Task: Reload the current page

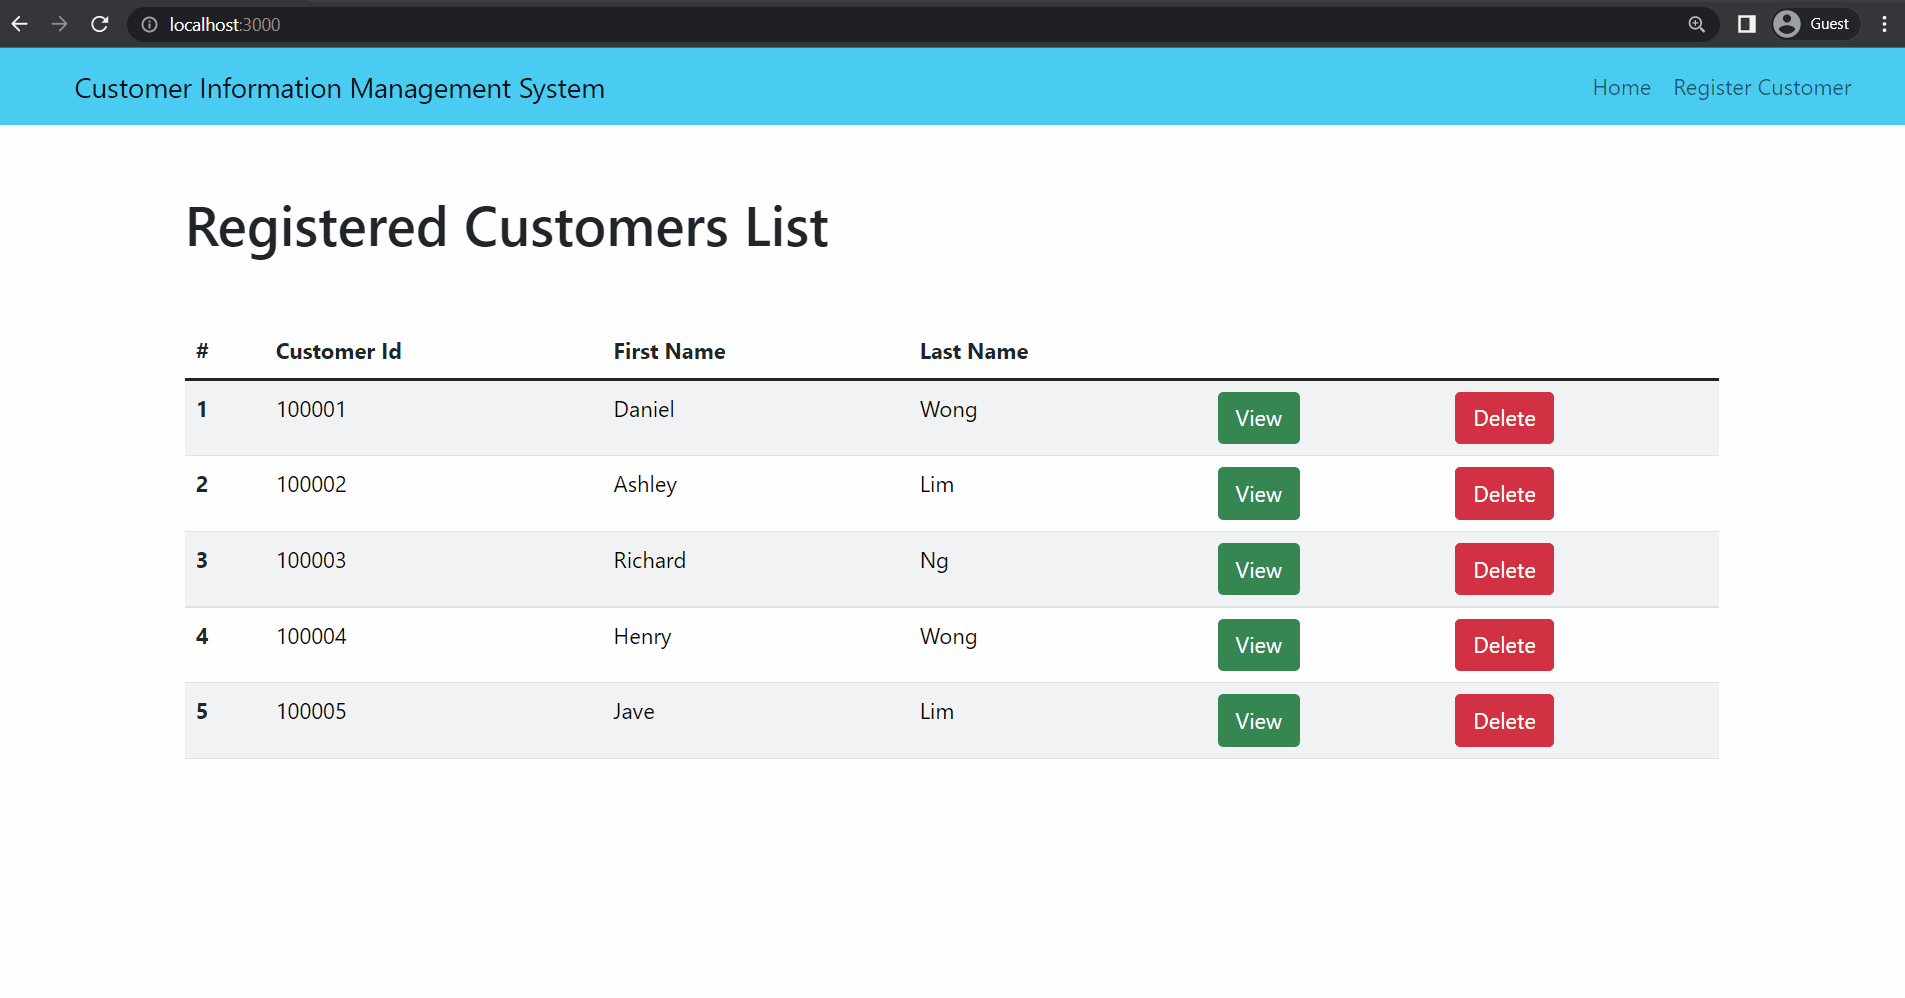Action: pos(99,24)
